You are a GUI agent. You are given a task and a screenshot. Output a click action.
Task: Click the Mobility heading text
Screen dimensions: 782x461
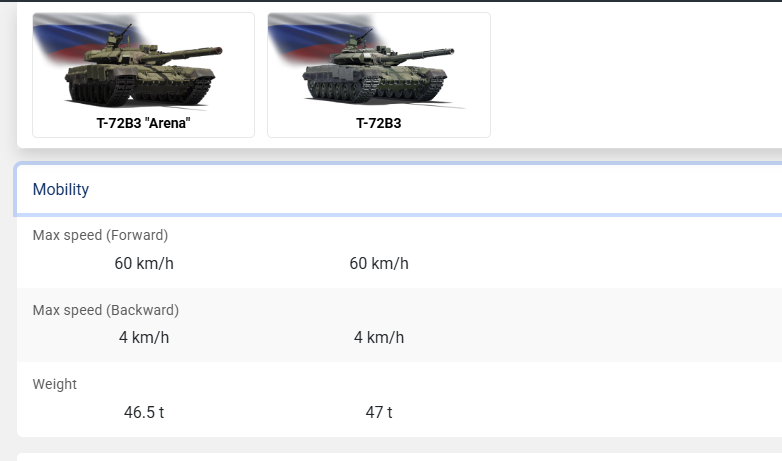[x=61, y=190]
